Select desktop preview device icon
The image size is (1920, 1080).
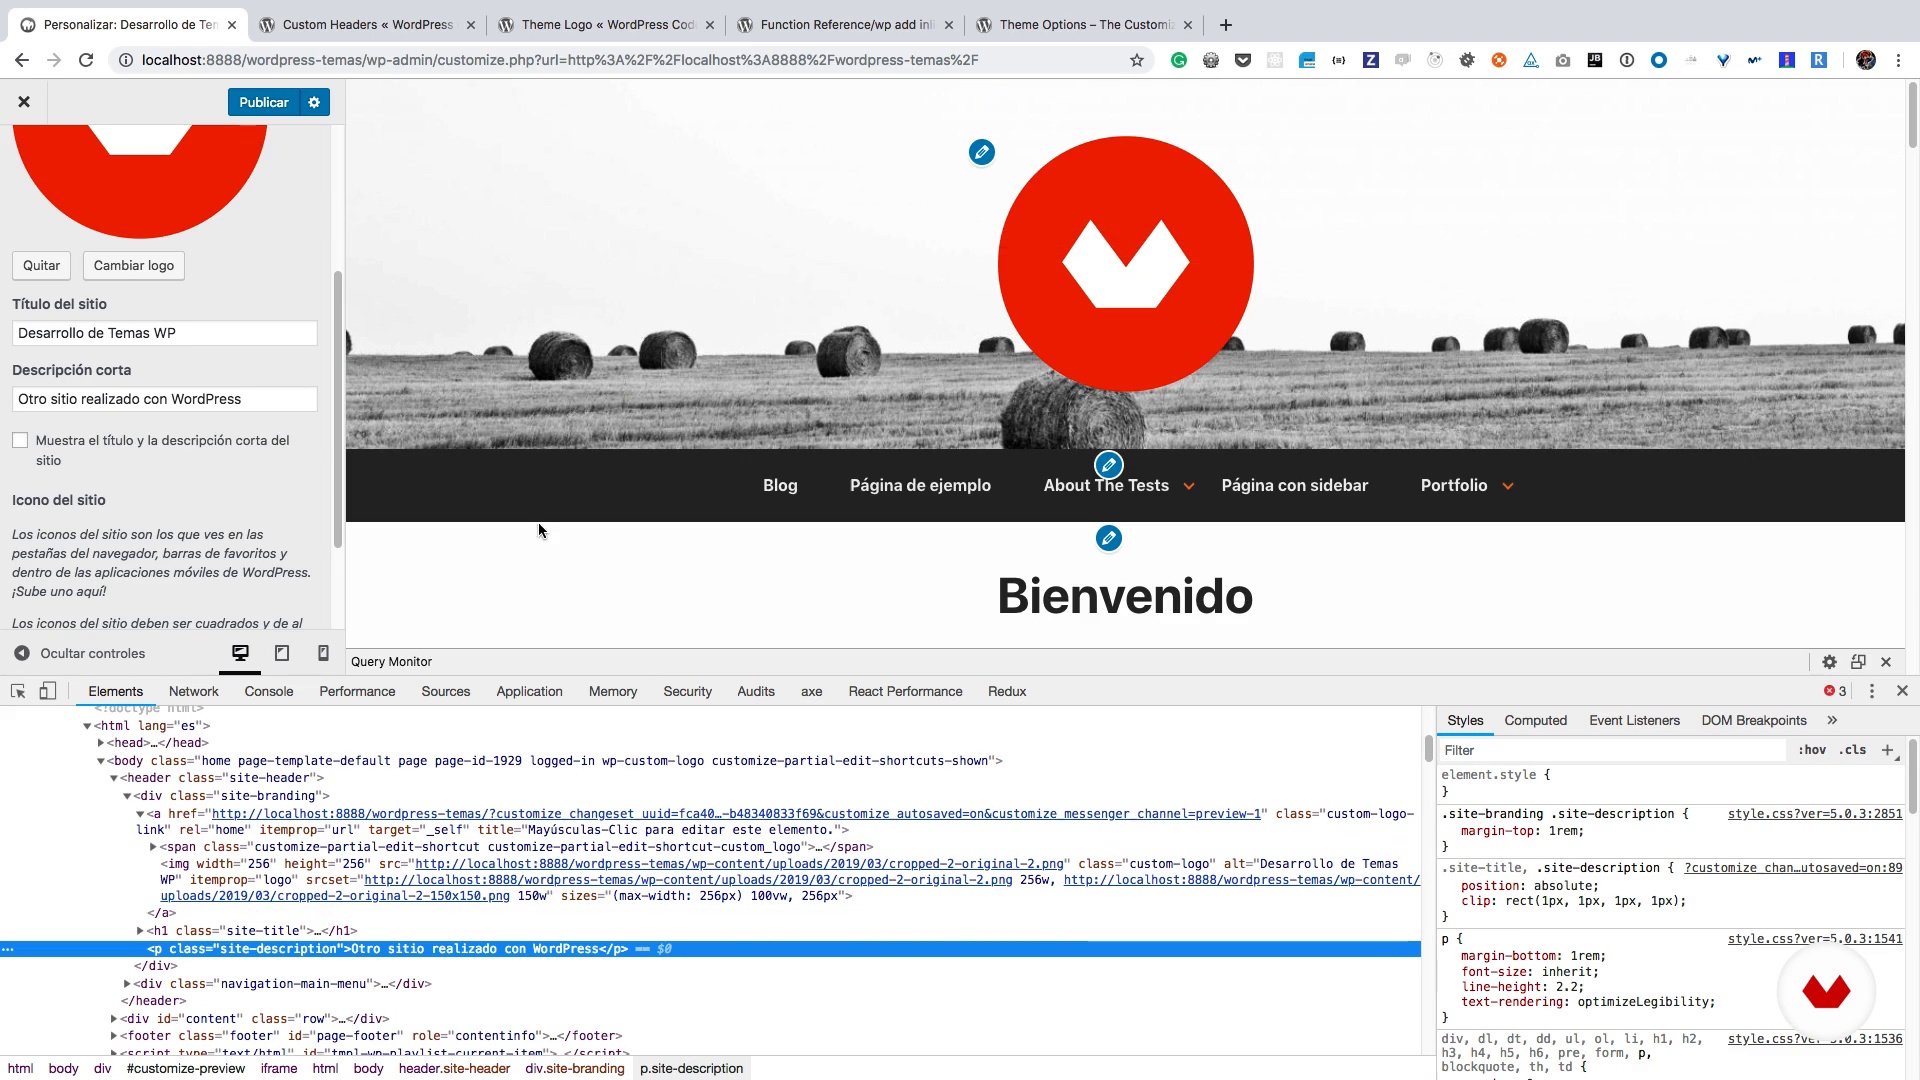(x=240, y=653)
